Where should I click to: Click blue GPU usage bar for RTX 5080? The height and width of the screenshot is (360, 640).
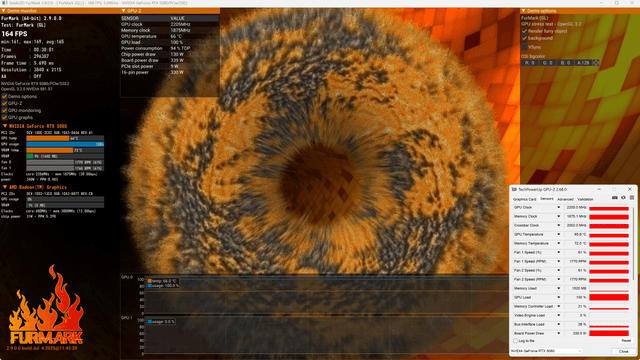pos(65,144)
